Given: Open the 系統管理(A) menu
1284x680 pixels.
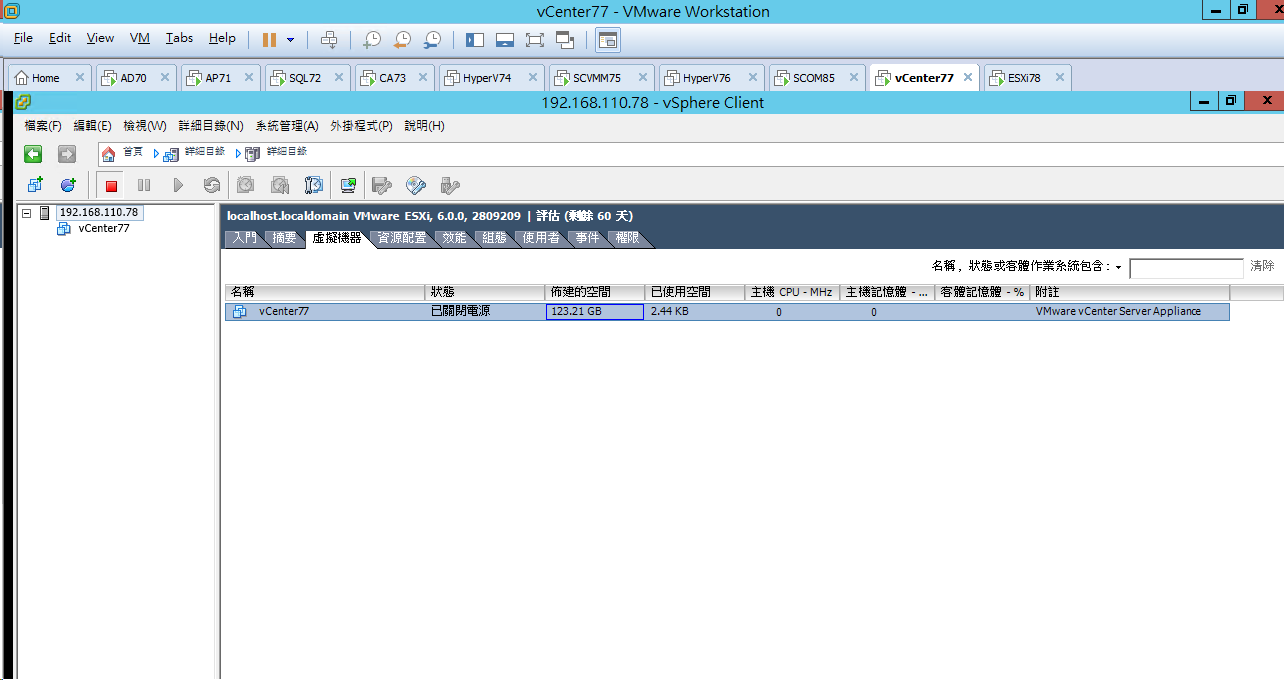Looking at the screenshot, I should pos(287,126).
